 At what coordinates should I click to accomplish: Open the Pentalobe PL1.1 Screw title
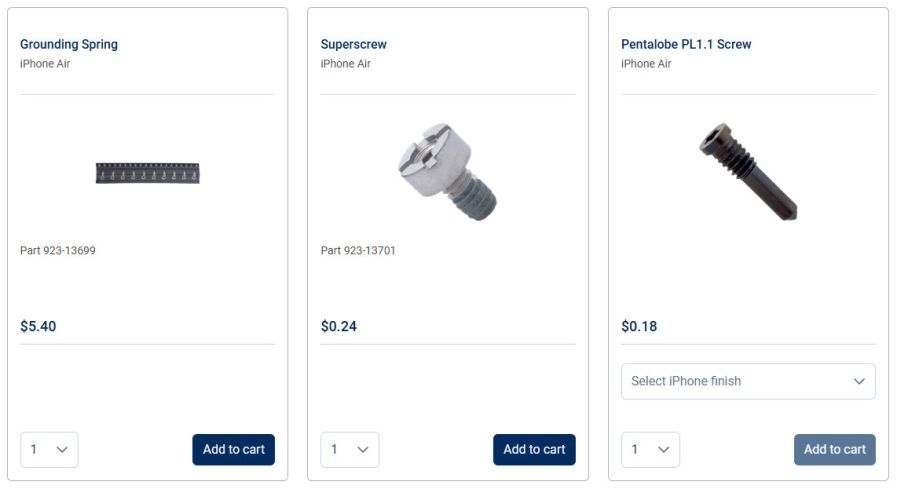686,44
